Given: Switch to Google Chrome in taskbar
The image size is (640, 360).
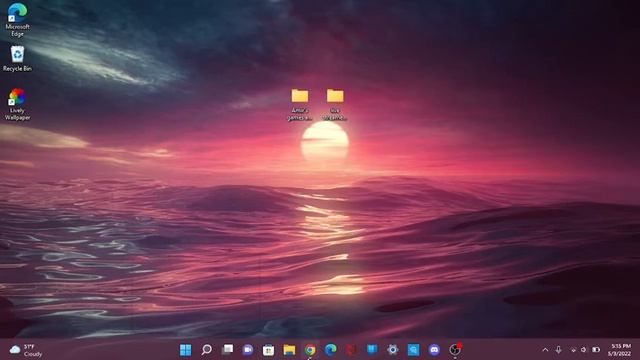Looking at the screenshot, I should pos(310,350).
